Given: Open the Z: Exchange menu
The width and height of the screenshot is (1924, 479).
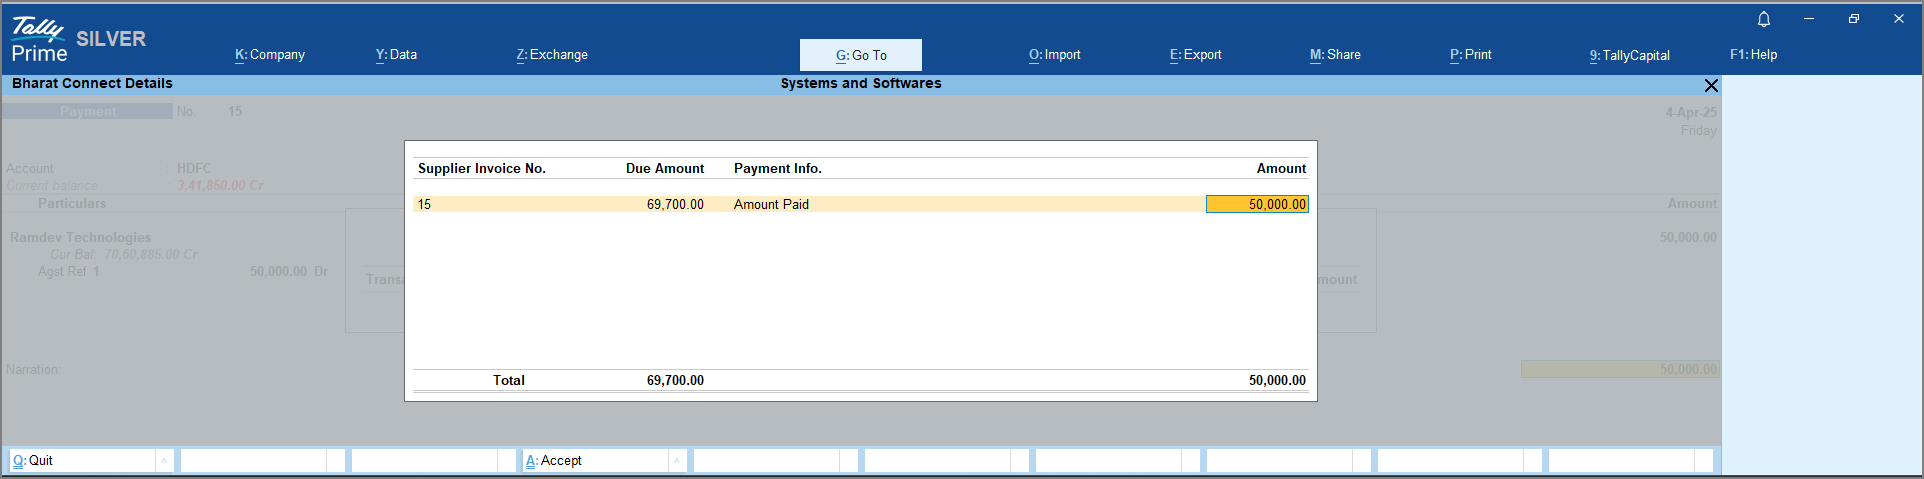Looking at the screenshot, I should (552, 55).
